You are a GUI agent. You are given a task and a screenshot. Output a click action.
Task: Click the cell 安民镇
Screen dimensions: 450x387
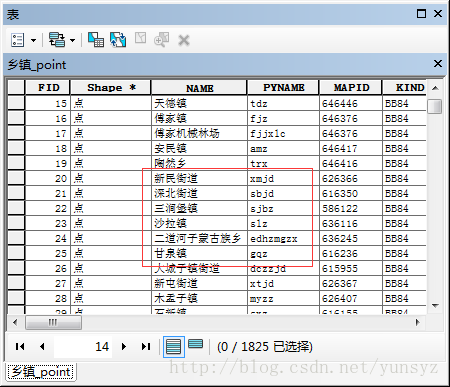199,148
